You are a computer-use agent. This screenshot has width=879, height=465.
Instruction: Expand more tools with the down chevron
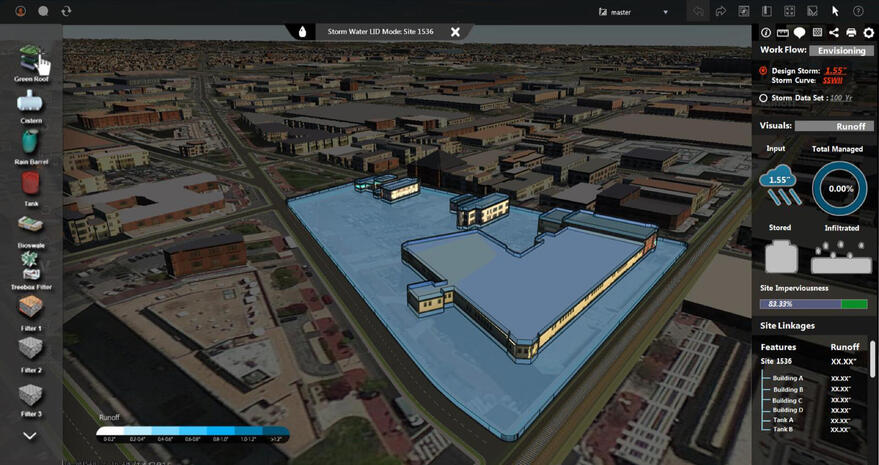(30, 435)
